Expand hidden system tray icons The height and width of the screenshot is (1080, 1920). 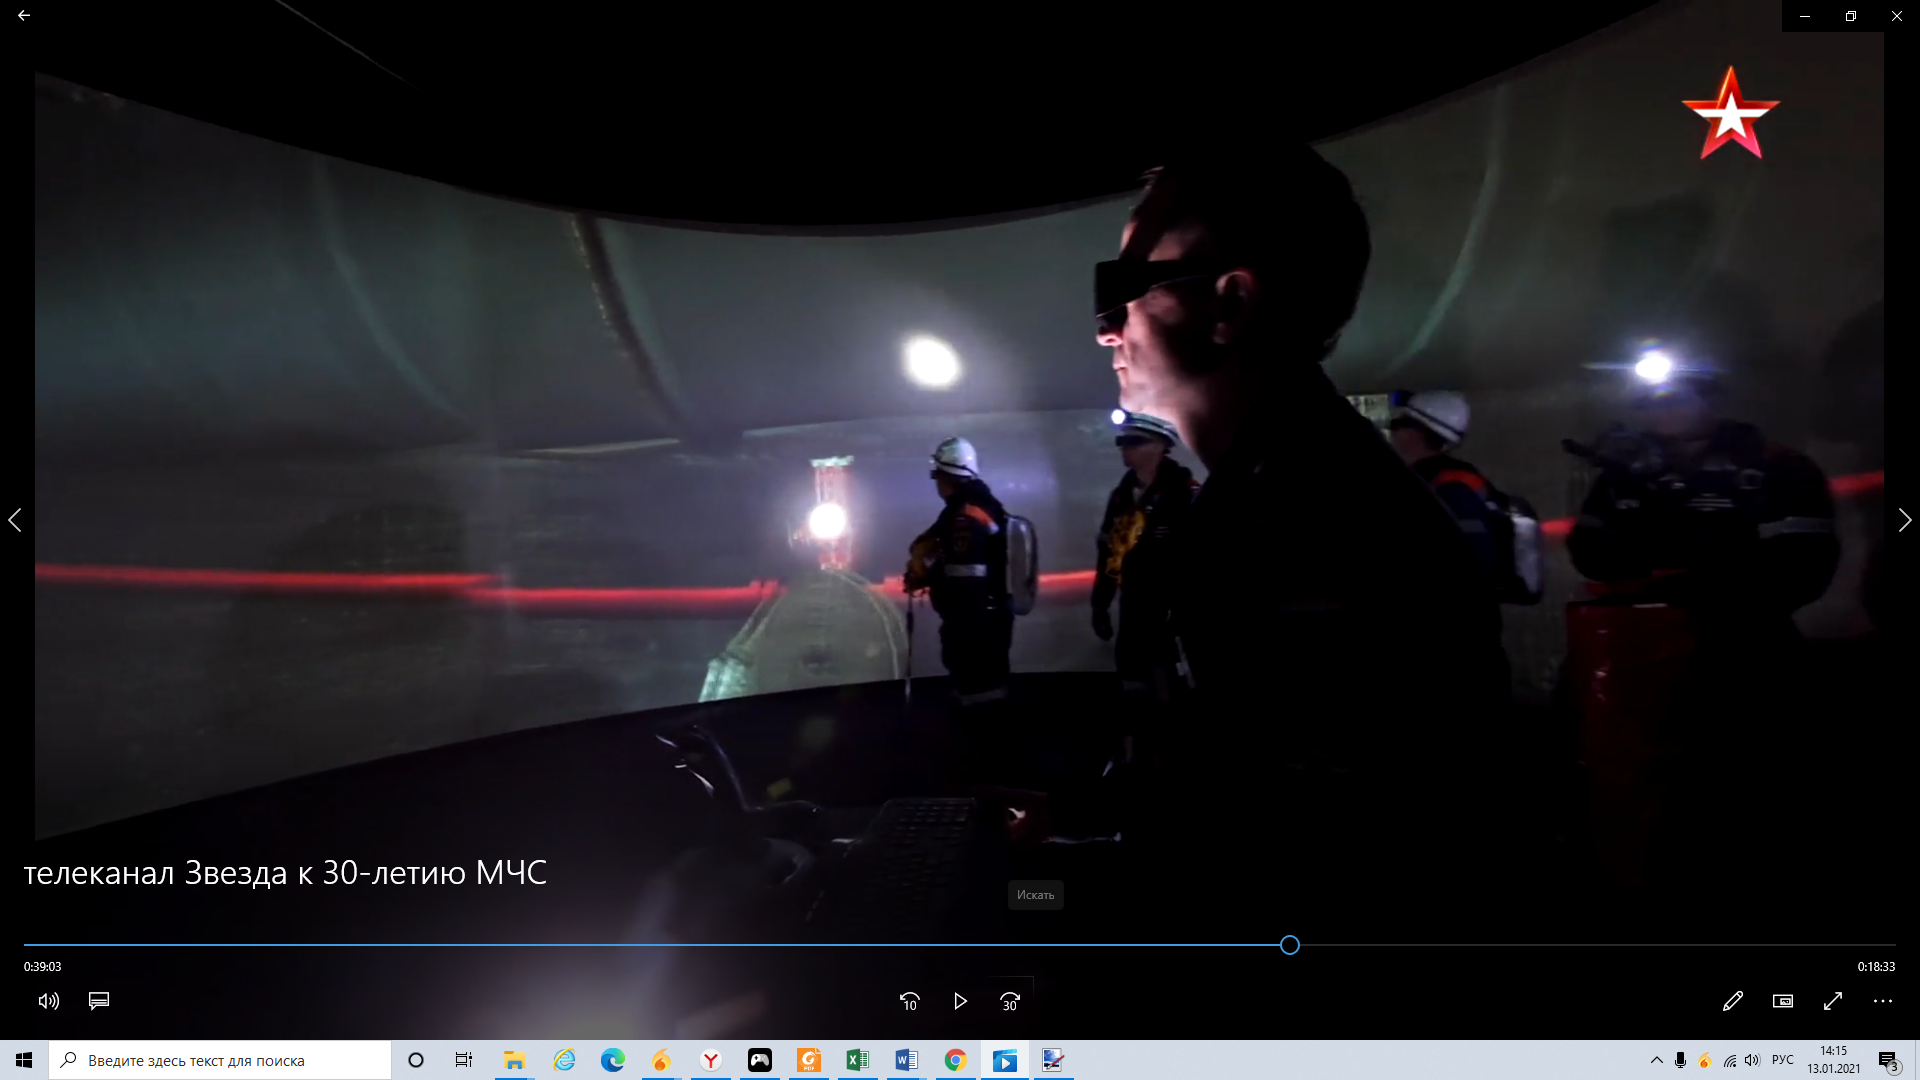tap(1657, 1060)
